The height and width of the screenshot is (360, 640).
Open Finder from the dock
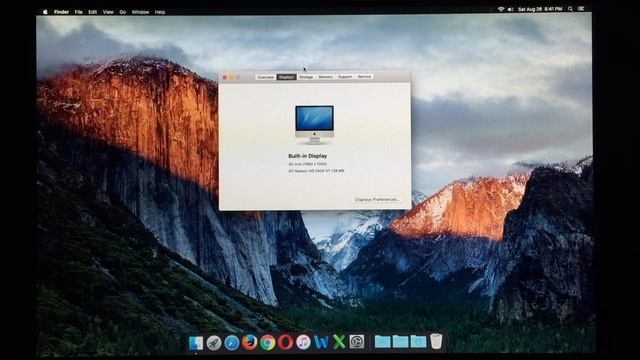[196, 343]
